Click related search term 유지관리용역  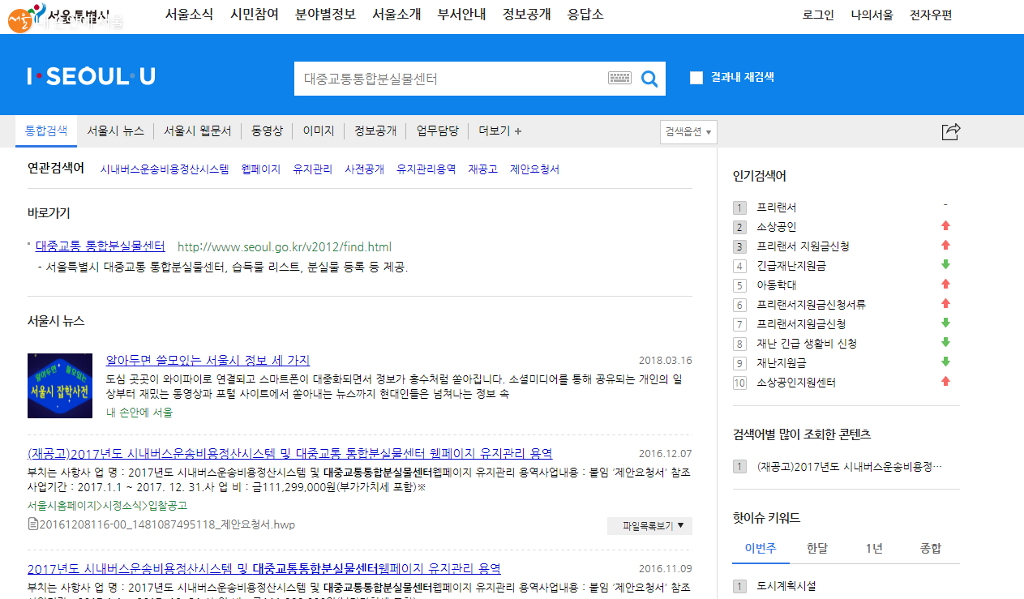426,169
